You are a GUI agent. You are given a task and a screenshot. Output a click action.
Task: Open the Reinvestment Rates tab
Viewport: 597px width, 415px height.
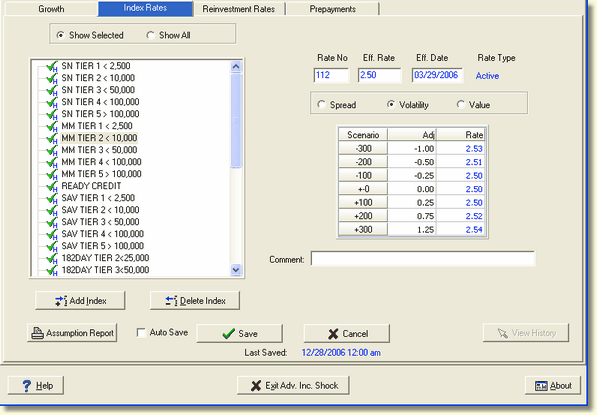[x=239, y=9]
